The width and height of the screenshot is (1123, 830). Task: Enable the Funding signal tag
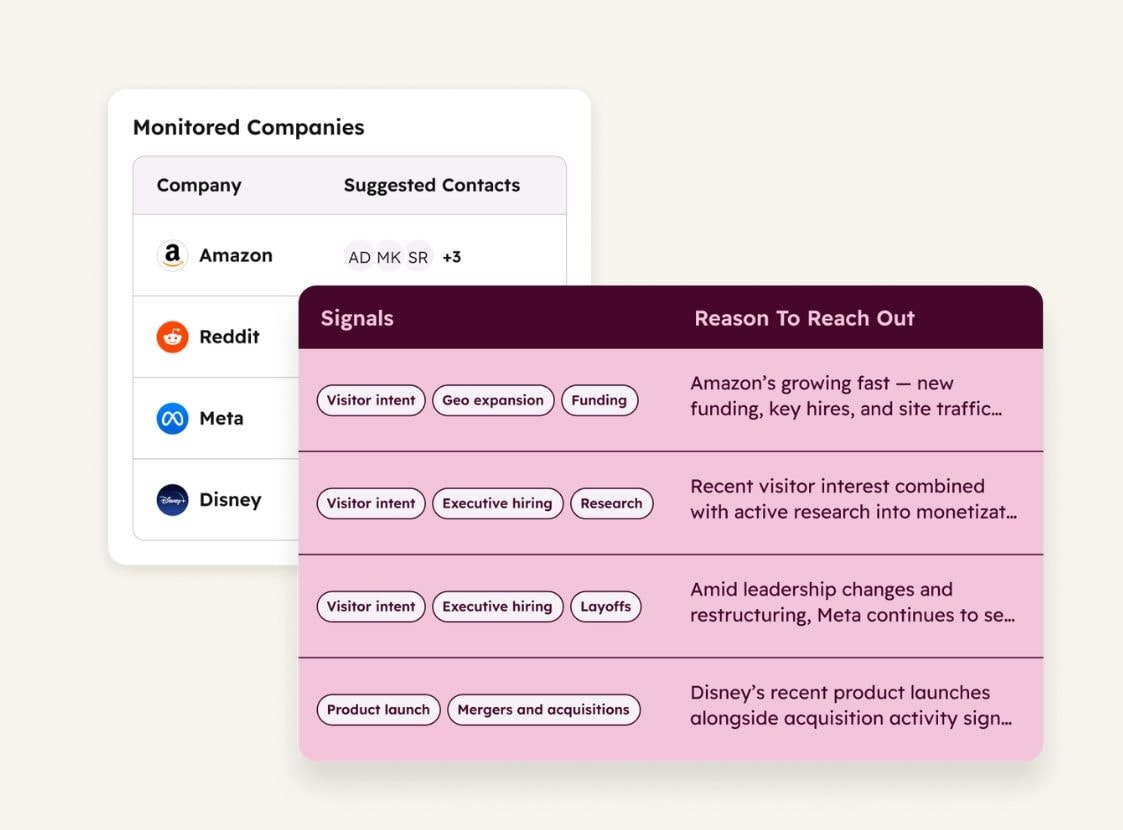tap(599, 400)
